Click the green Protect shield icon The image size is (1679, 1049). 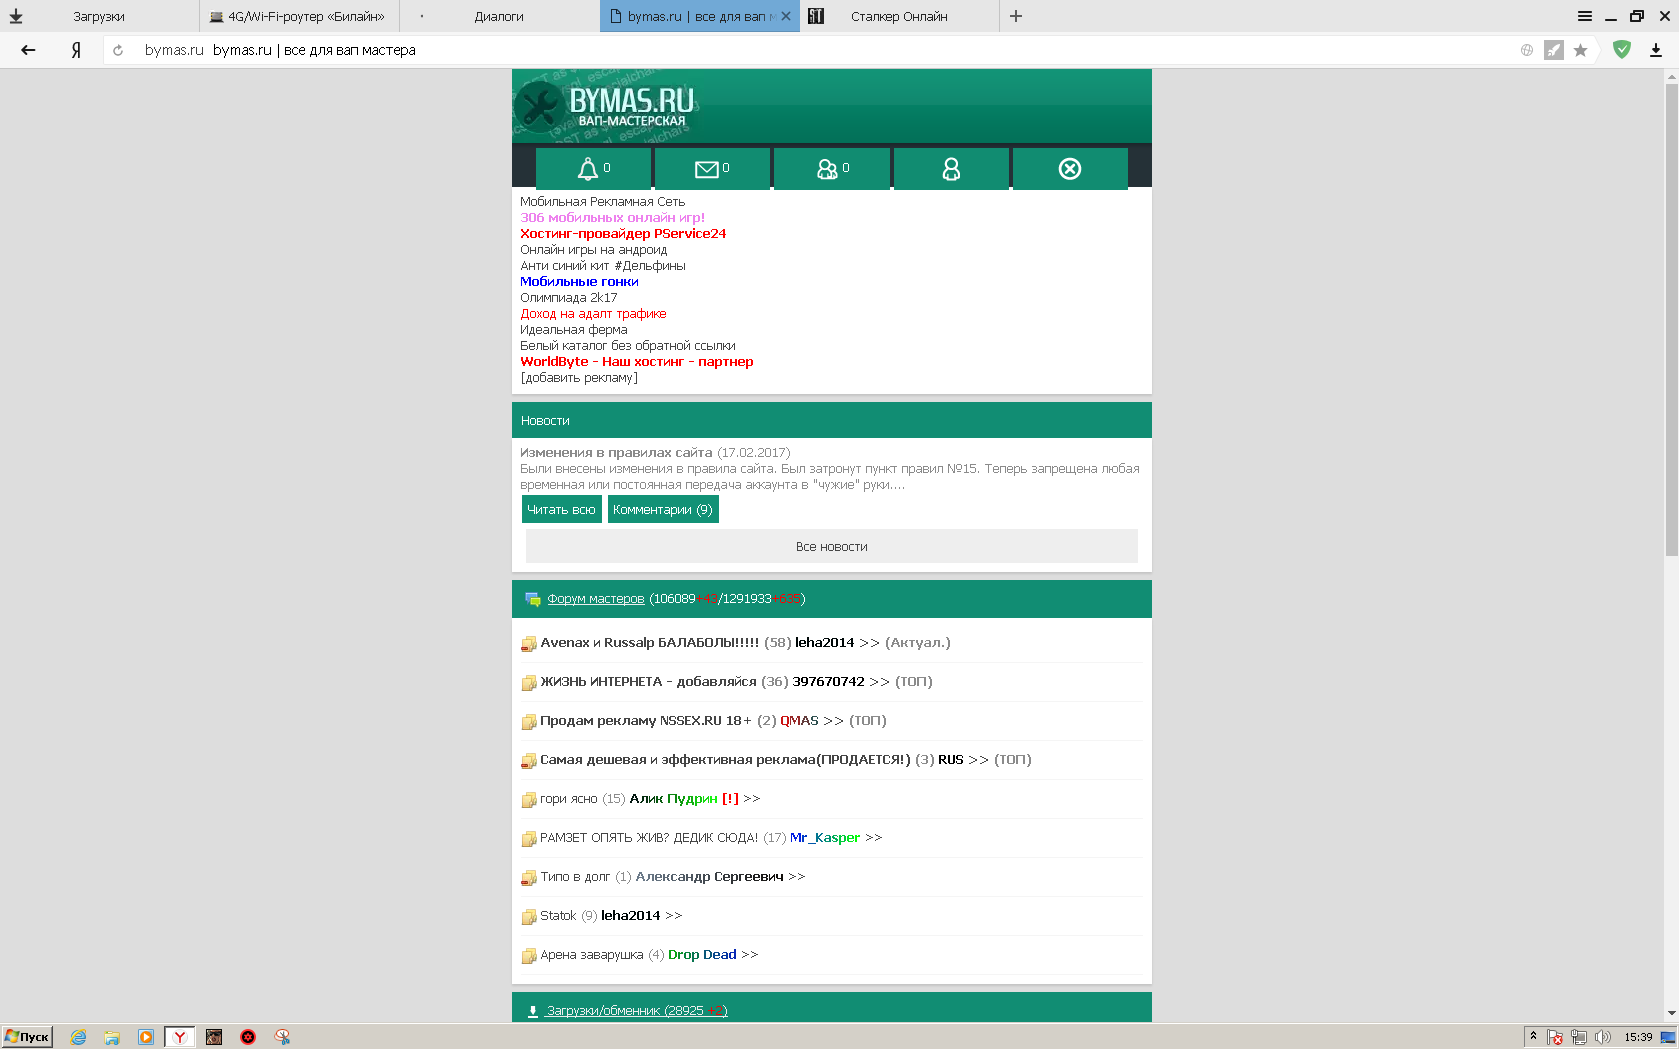coord(1622,50)
